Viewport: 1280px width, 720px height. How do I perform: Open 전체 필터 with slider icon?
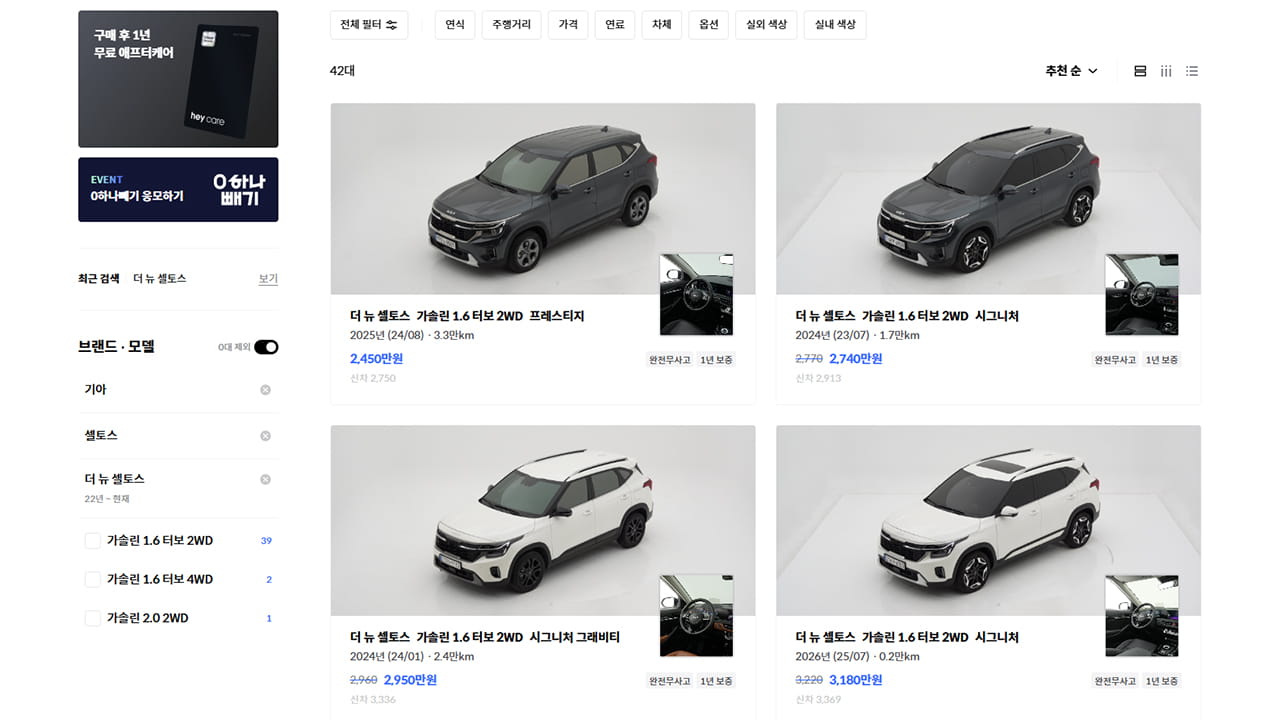tap(369, 25)
